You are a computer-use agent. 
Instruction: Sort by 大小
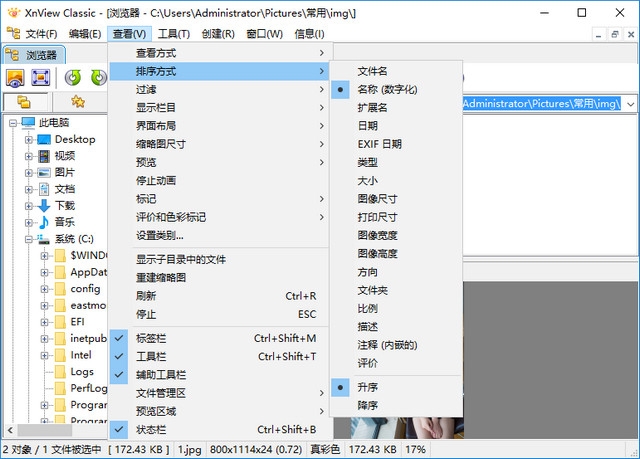(396, 181)
